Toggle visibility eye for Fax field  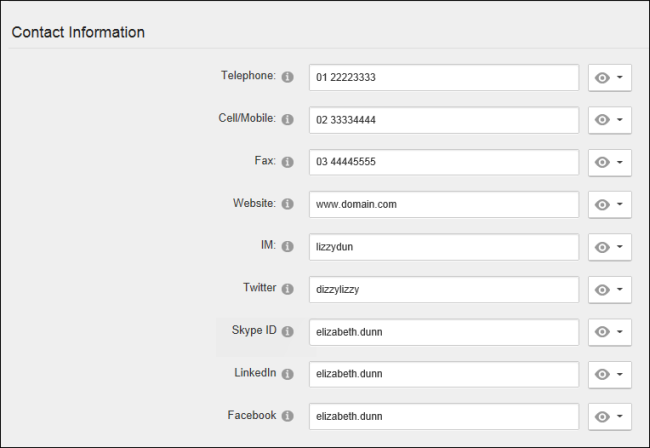click(602, 162)
